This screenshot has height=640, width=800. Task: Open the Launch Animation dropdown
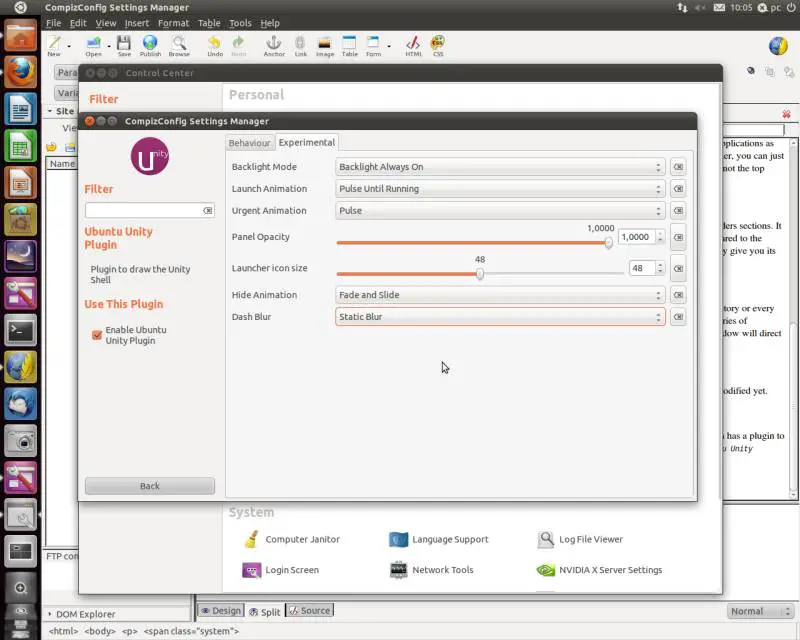coord(500,189)
